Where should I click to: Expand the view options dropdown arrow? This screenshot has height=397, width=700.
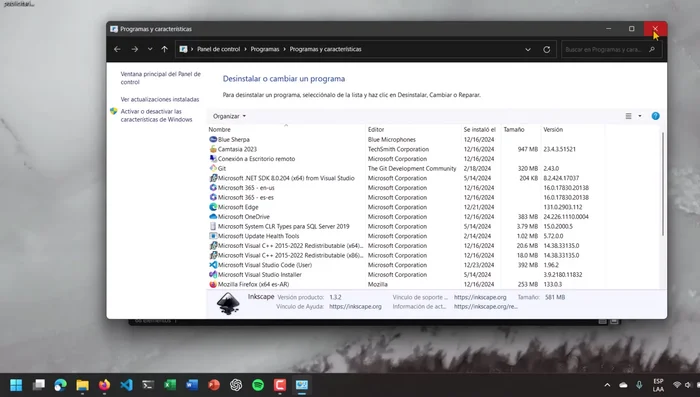coord(640,116)
